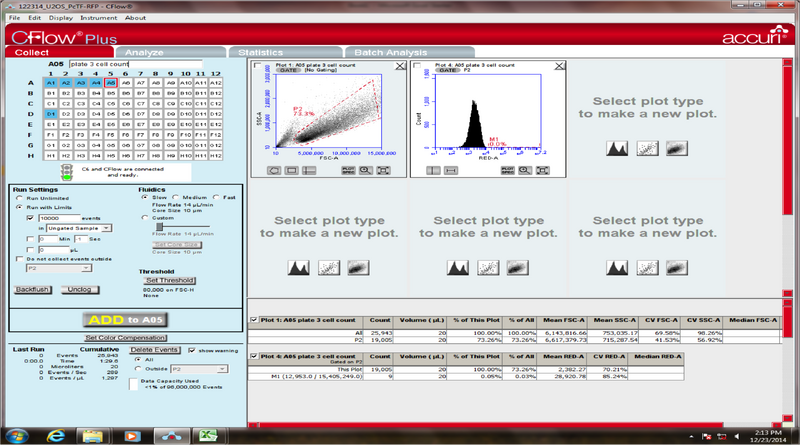Select the Run with Limits option
Image resolution: width=800 pixels, height=445 pixels.
(19, 207)
